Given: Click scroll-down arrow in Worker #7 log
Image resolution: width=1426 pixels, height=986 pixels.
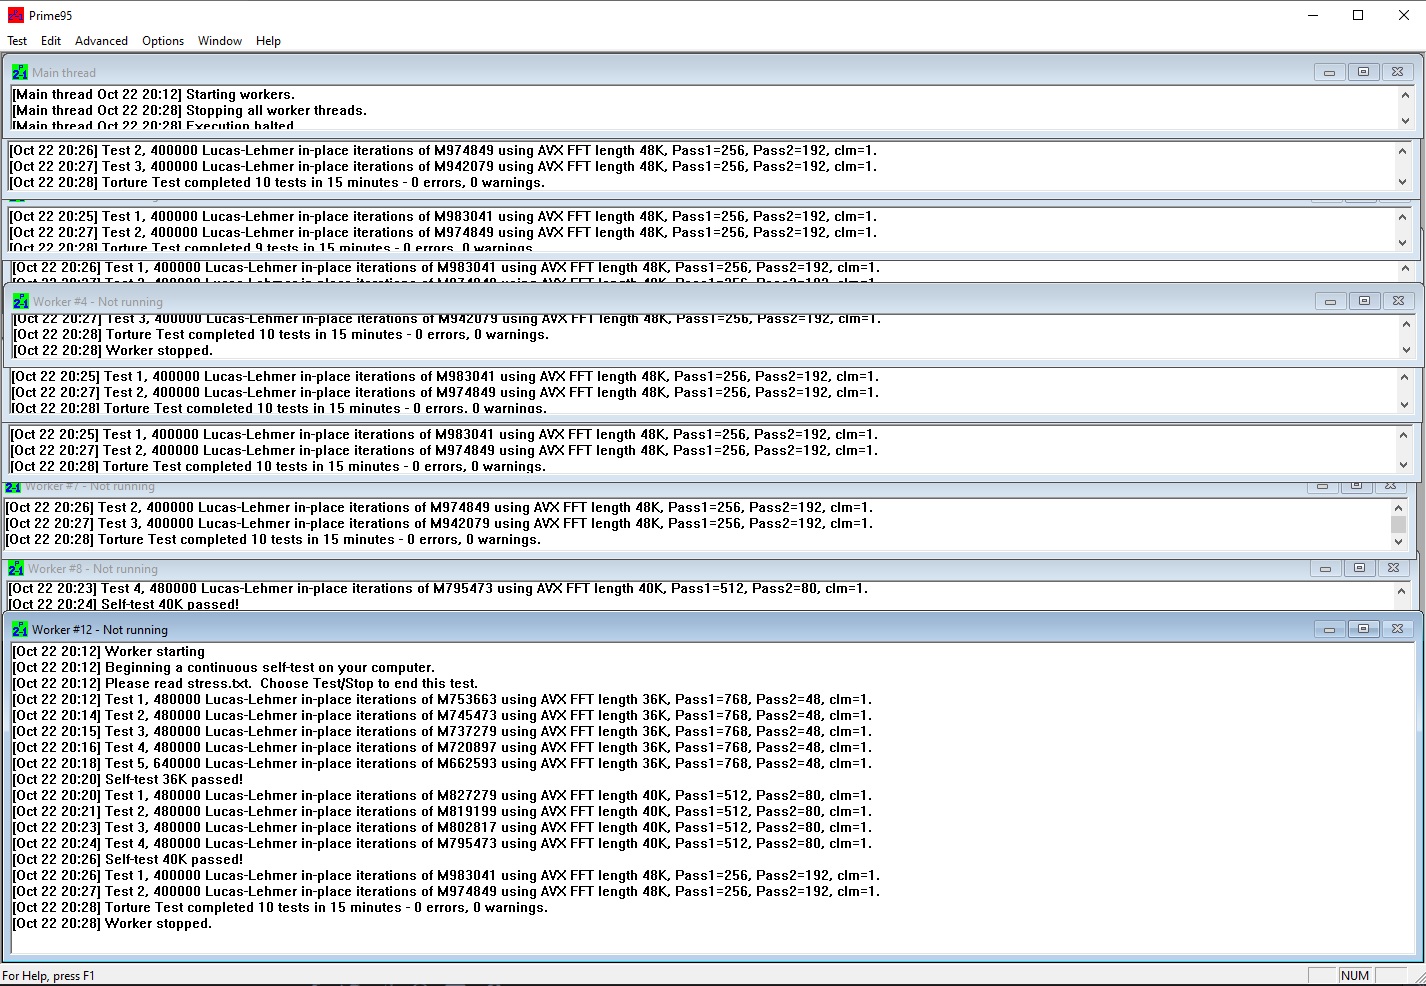Looking at the screenshot, I should [x=1398, y=541].
